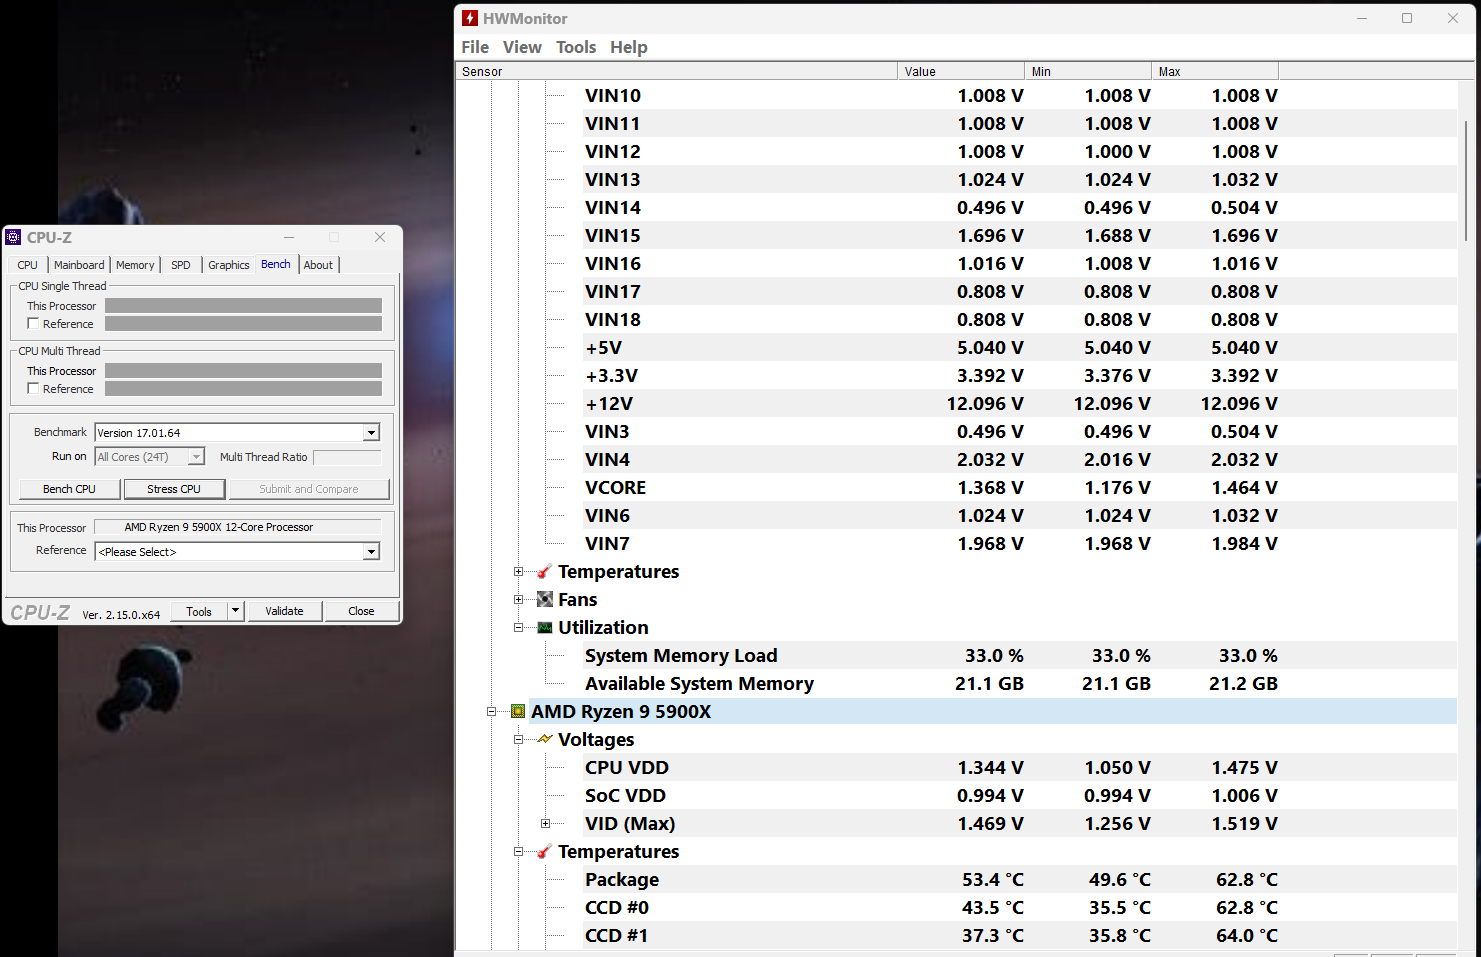This screenshot has width=1481, height=957.
Task: Click the thermometer icon beside lower Temperatures
Action: click(545, 852)
